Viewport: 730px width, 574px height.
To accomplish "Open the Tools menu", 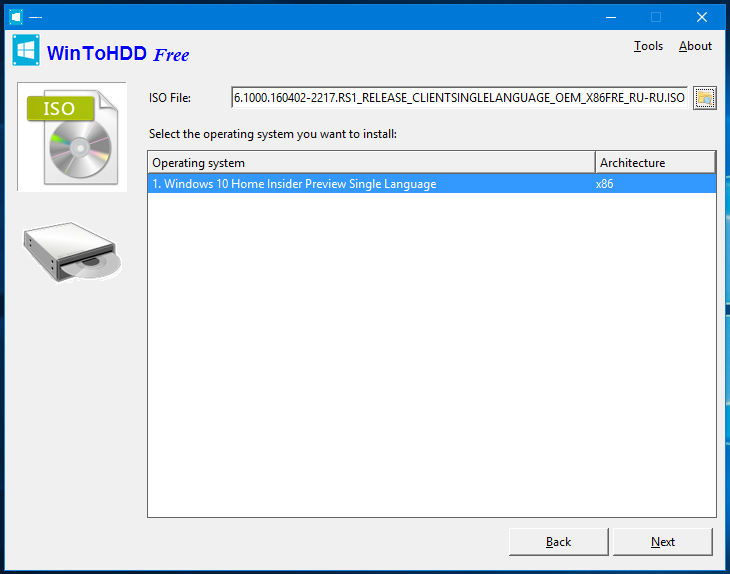I will 648,46.
